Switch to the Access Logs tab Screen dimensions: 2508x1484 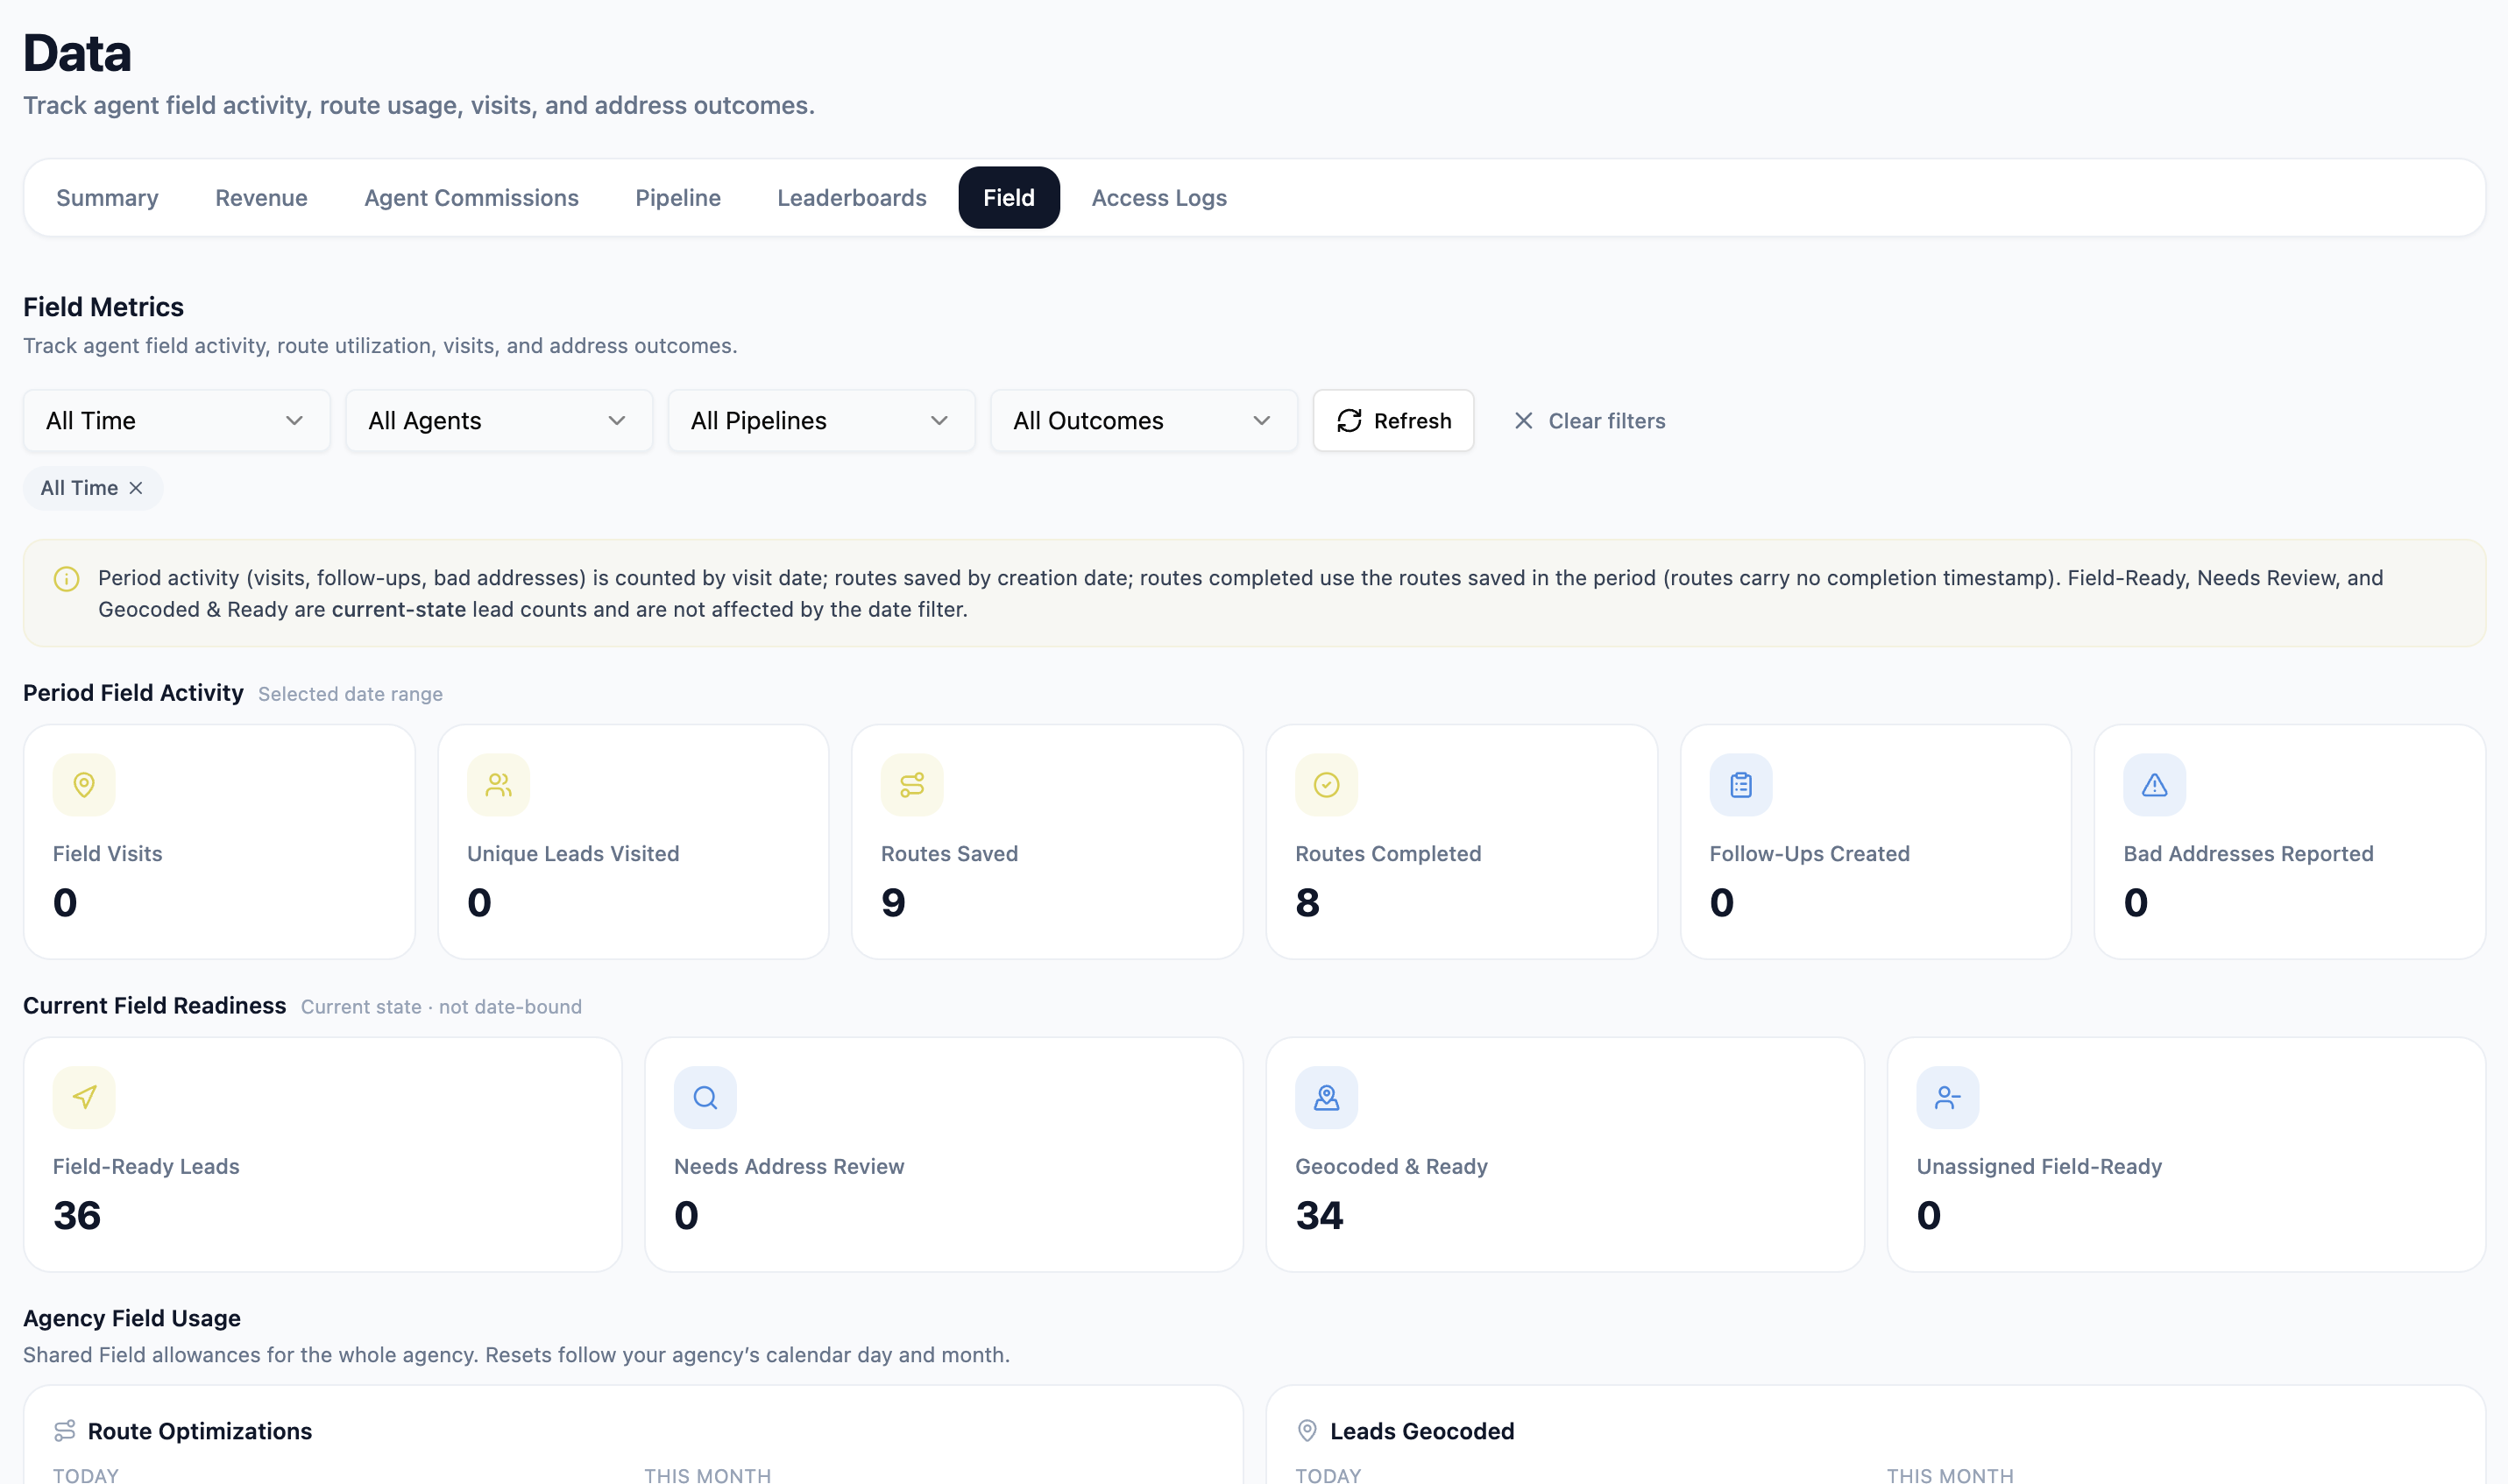1159,198
